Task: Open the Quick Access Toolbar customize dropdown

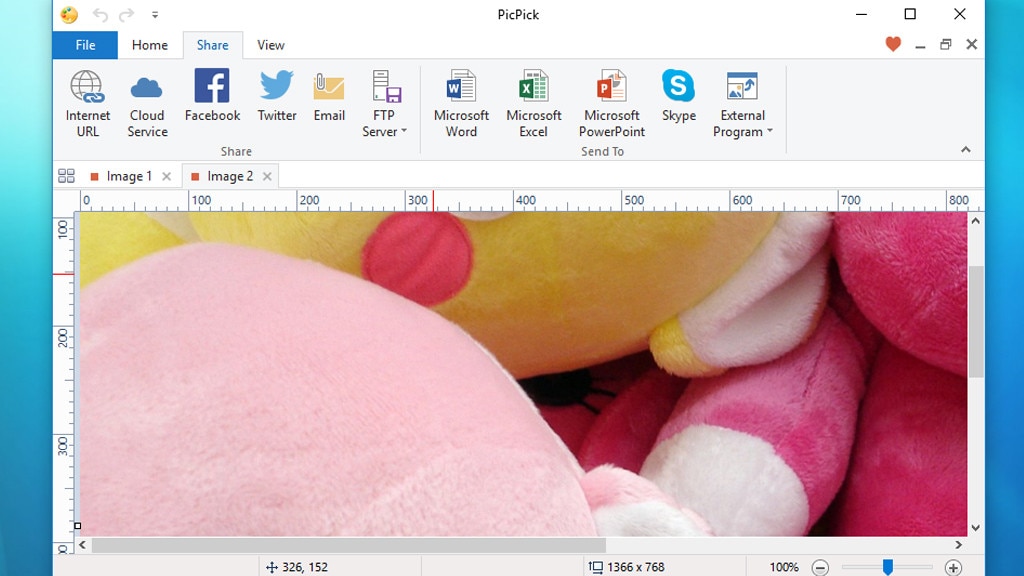Action: [155, 14]
